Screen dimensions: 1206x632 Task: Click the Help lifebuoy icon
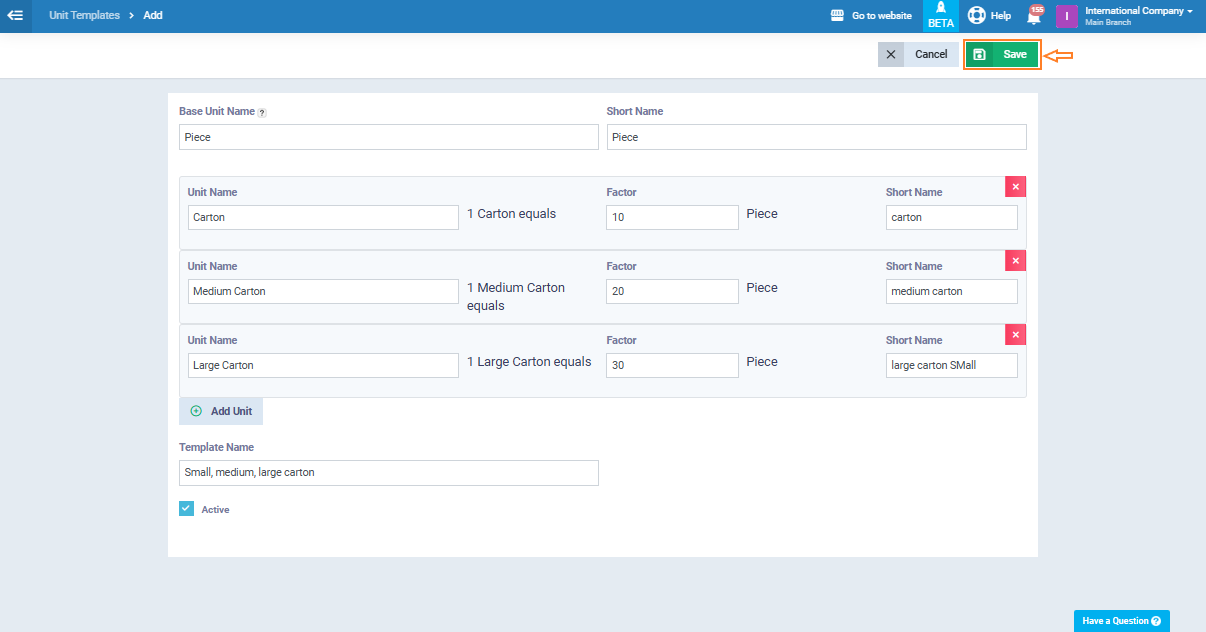977,16
